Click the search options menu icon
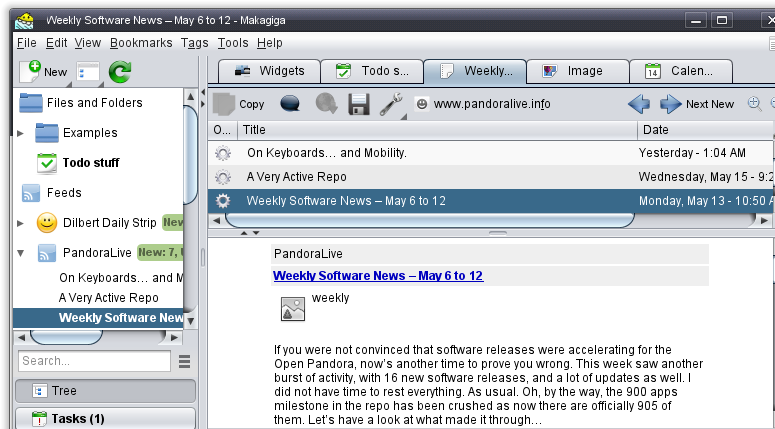The width and height of the screenshot is (775, 429). (x=184, y=362)
